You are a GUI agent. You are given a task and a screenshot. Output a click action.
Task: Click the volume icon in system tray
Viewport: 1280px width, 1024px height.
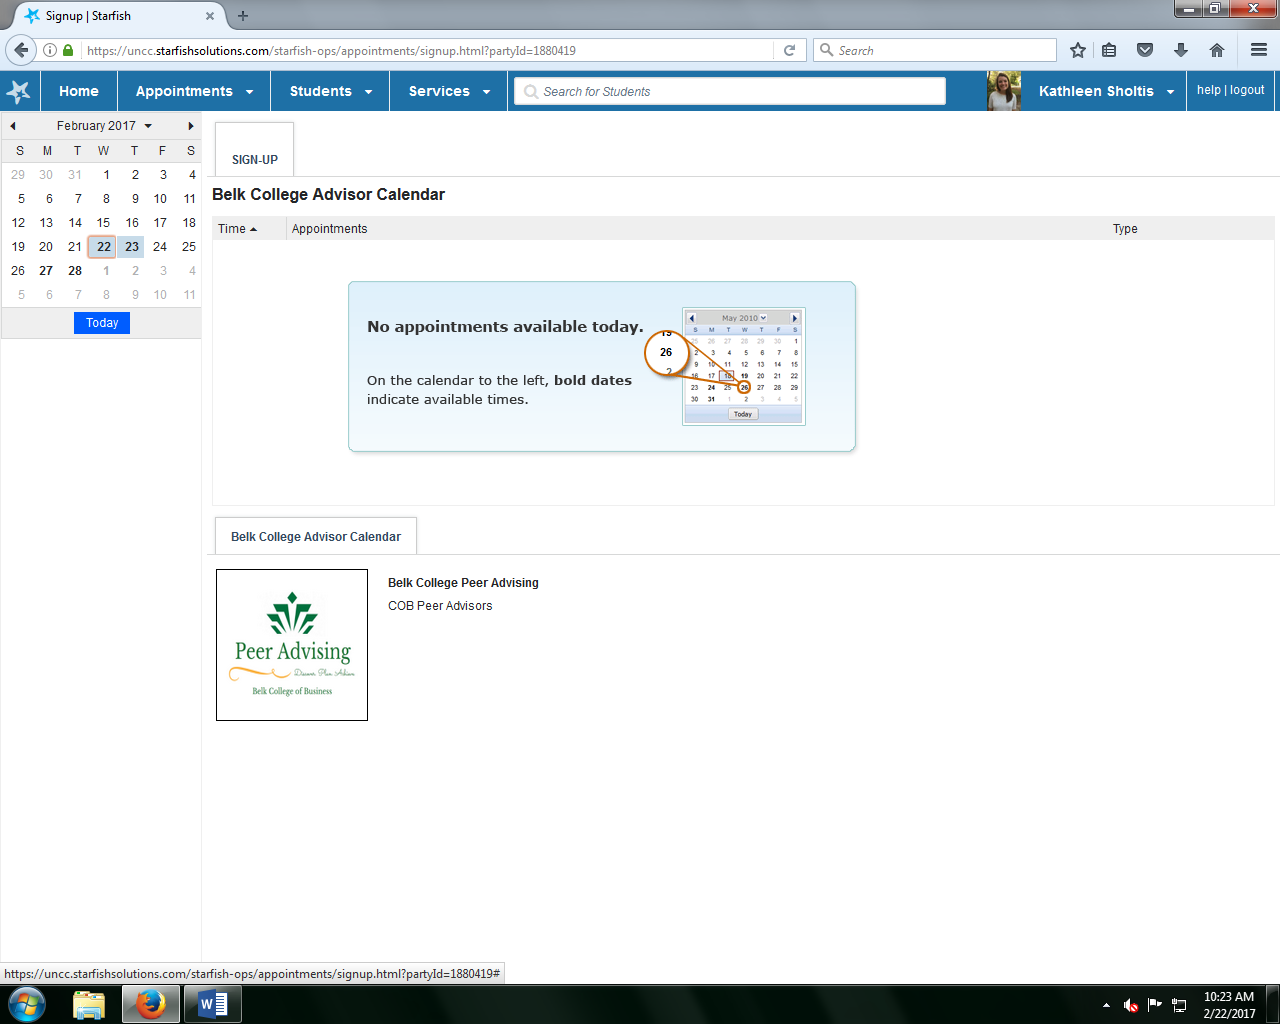(1131, 1005)
